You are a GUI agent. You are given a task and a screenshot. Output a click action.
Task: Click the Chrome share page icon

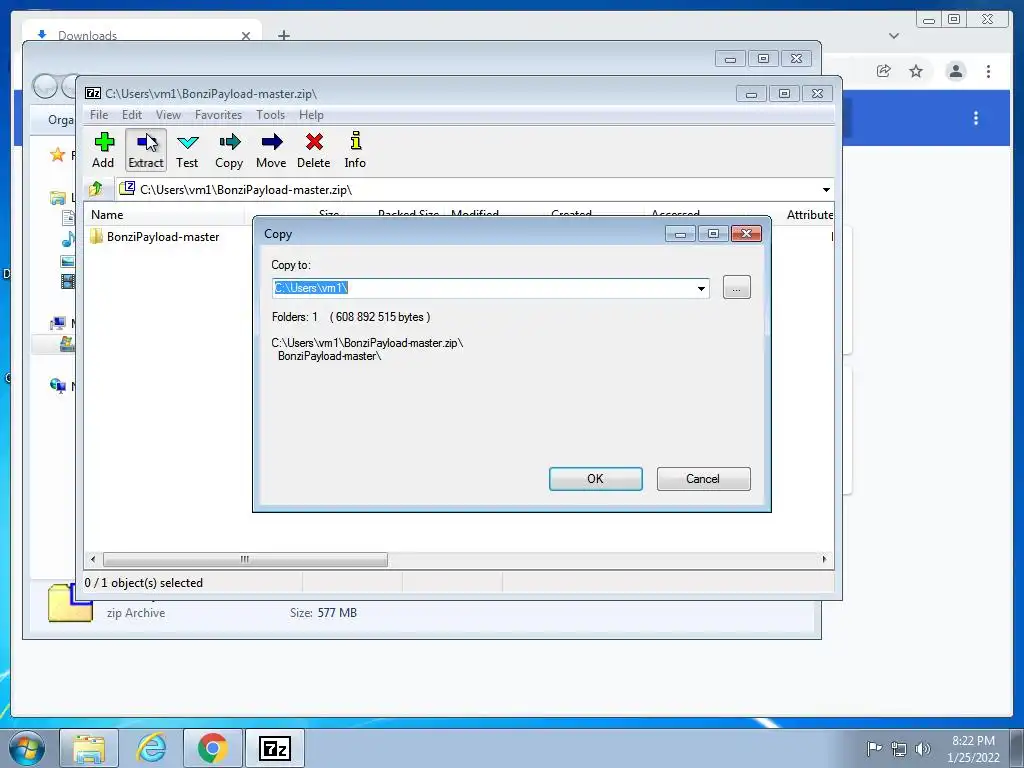884,71
